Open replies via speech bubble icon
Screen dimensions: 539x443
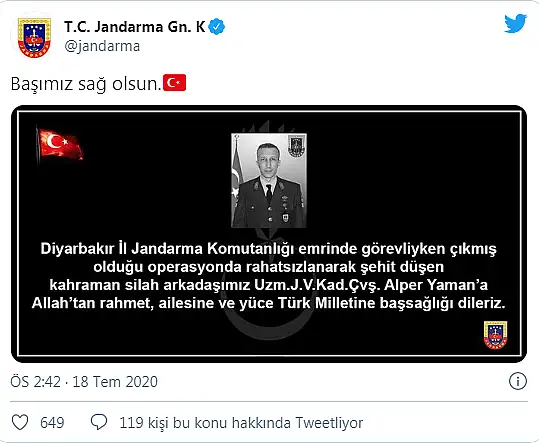click(99, 422)
